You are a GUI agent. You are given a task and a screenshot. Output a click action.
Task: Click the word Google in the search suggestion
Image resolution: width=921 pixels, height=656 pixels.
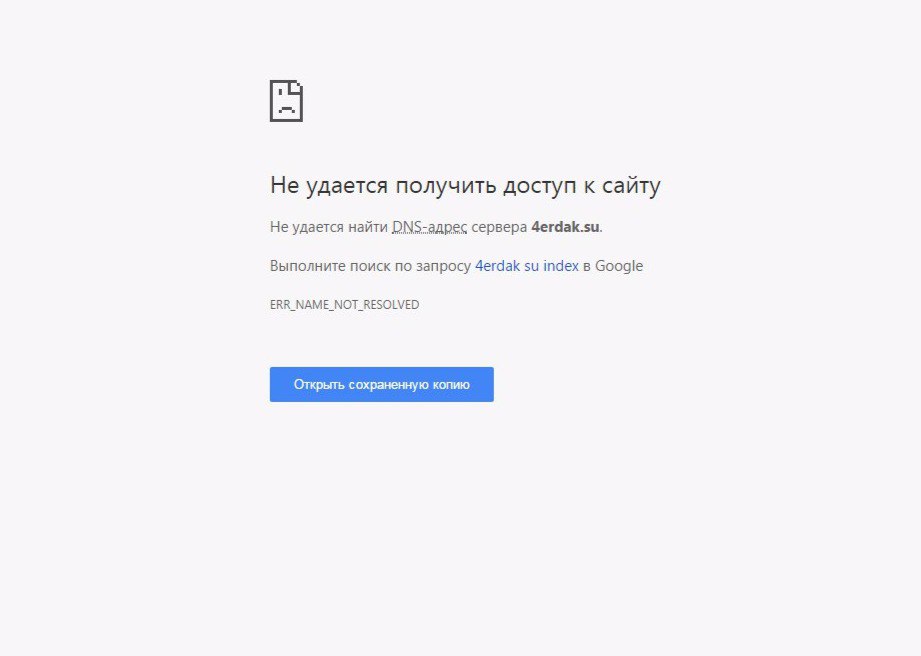click(619, 266)
